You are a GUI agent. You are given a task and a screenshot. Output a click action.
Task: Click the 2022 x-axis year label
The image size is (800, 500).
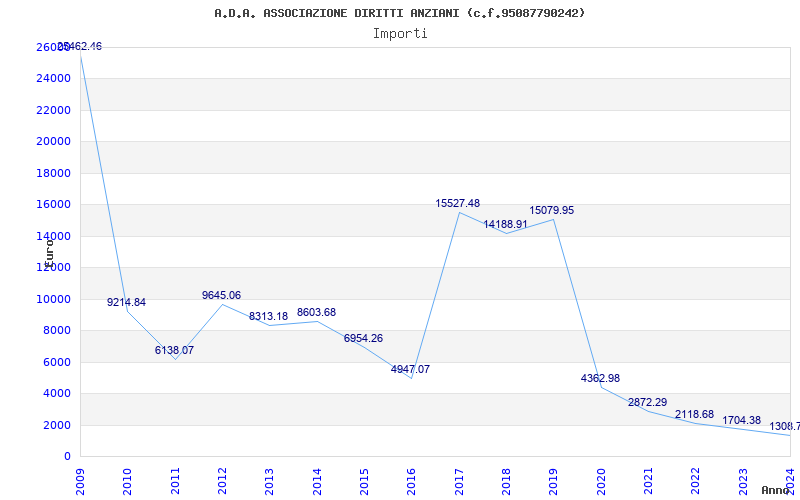click(696, 482)
